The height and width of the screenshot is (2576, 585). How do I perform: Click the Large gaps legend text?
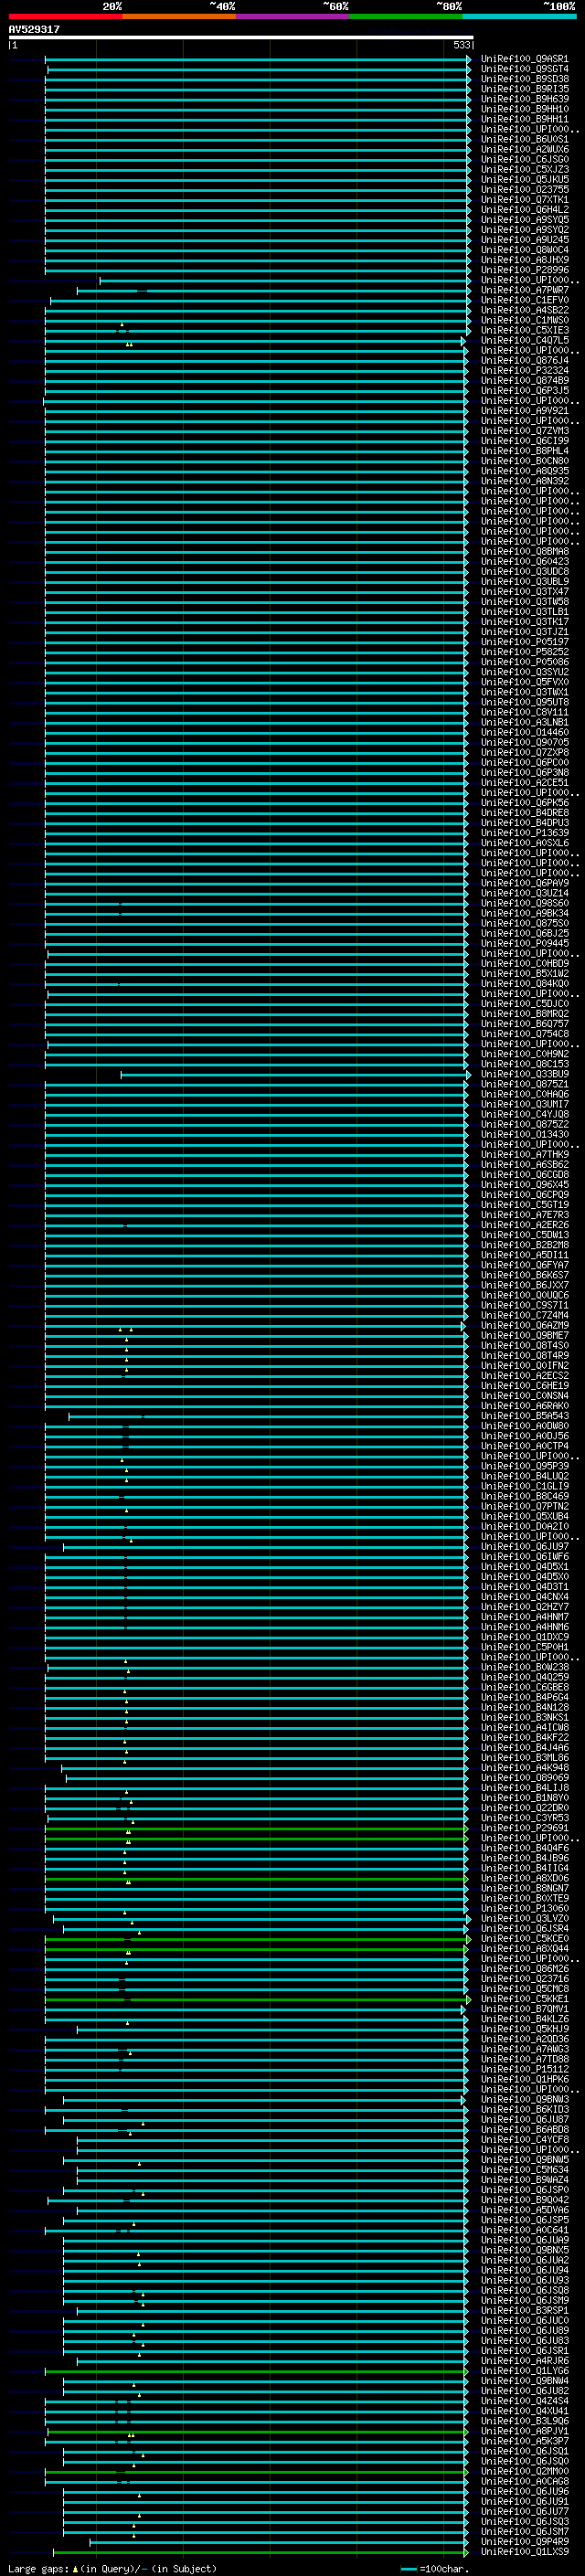point(112,2569)
